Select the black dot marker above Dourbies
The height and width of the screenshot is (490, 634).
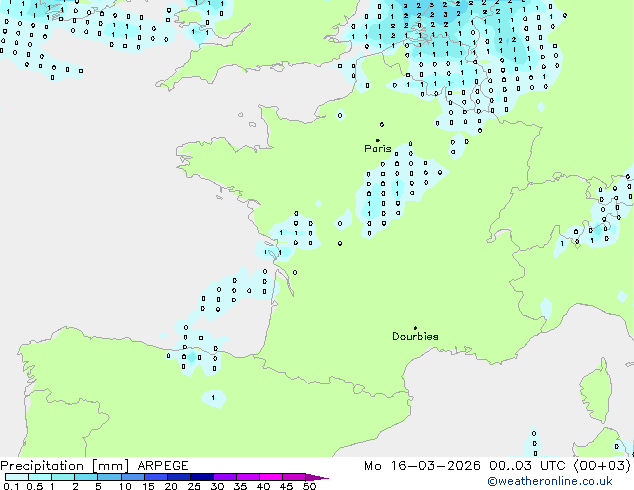point(415,328)
